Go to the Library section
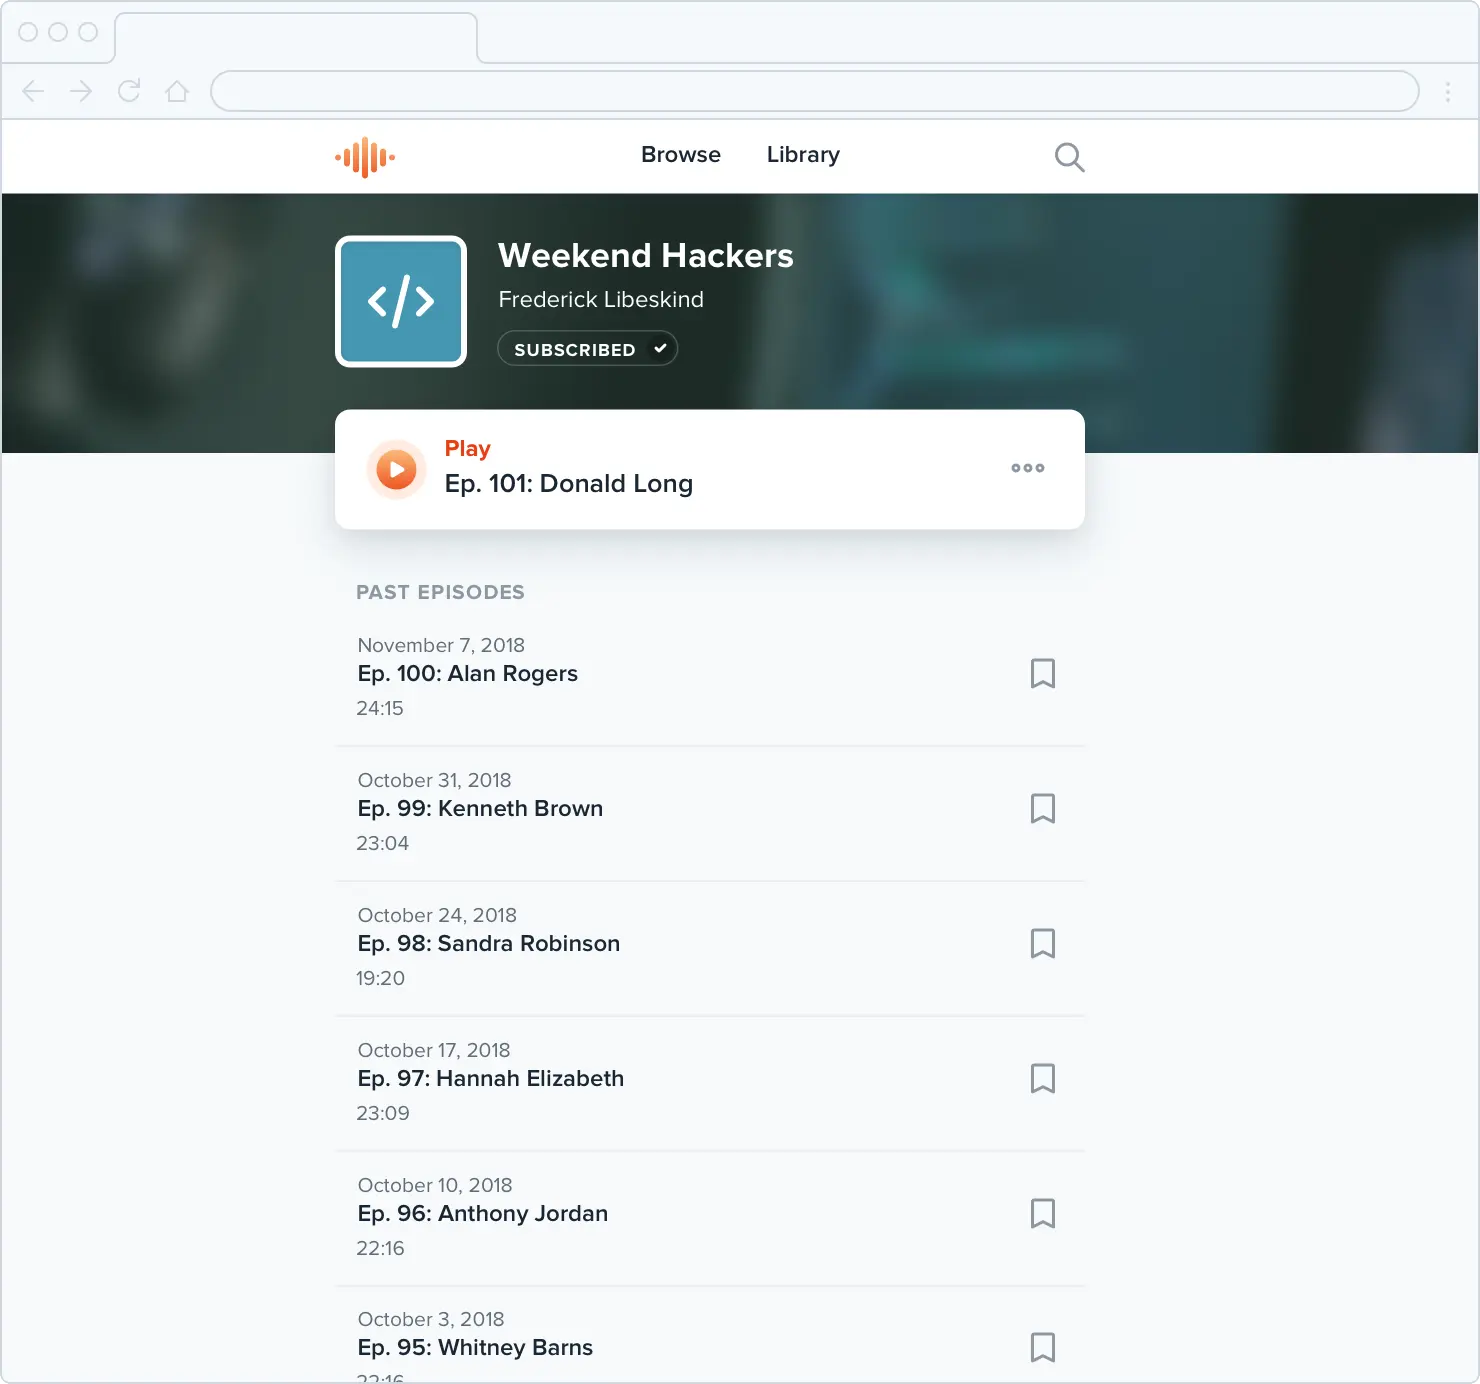1480x1384 pixels. (803, 155)
